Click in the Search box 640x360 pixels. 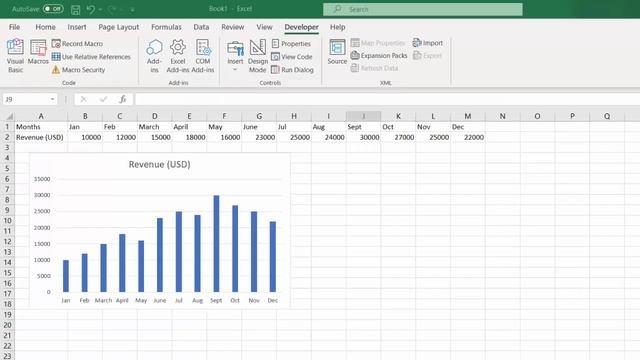(423, 9)
